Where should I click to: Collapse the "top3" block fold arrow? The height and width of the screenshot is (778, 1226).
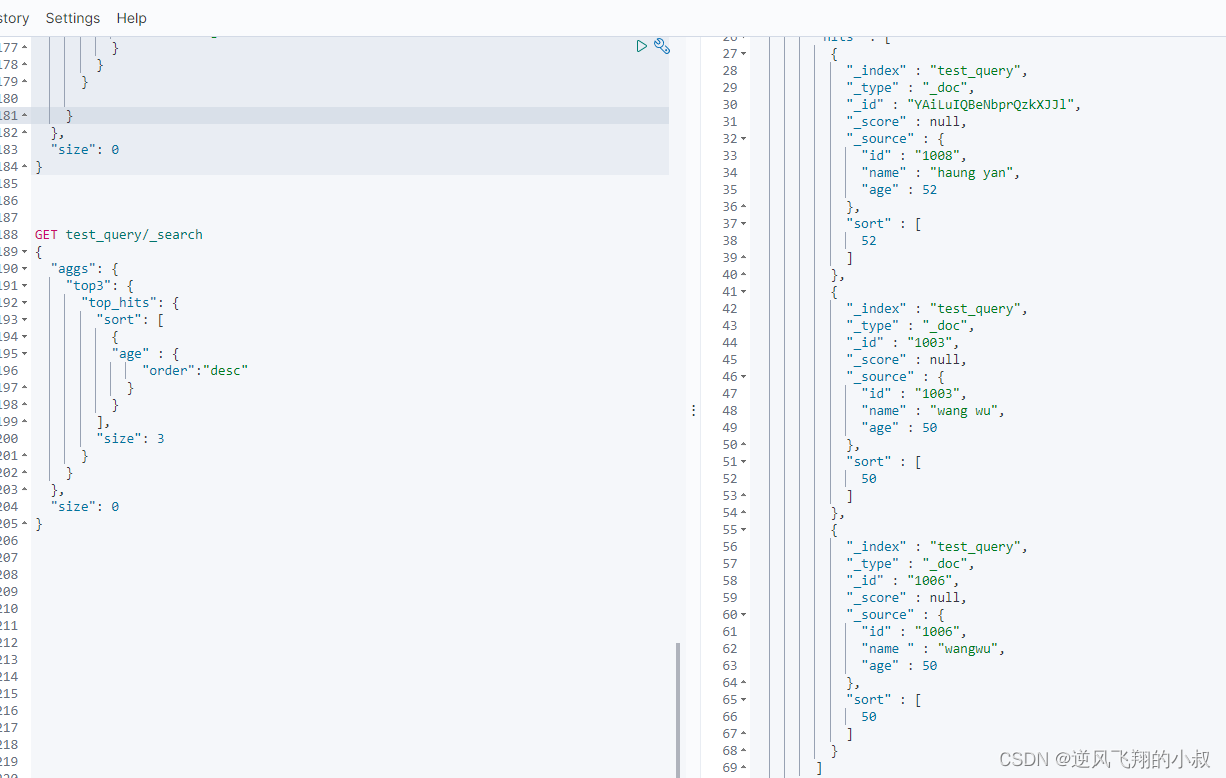pos(25,286)
